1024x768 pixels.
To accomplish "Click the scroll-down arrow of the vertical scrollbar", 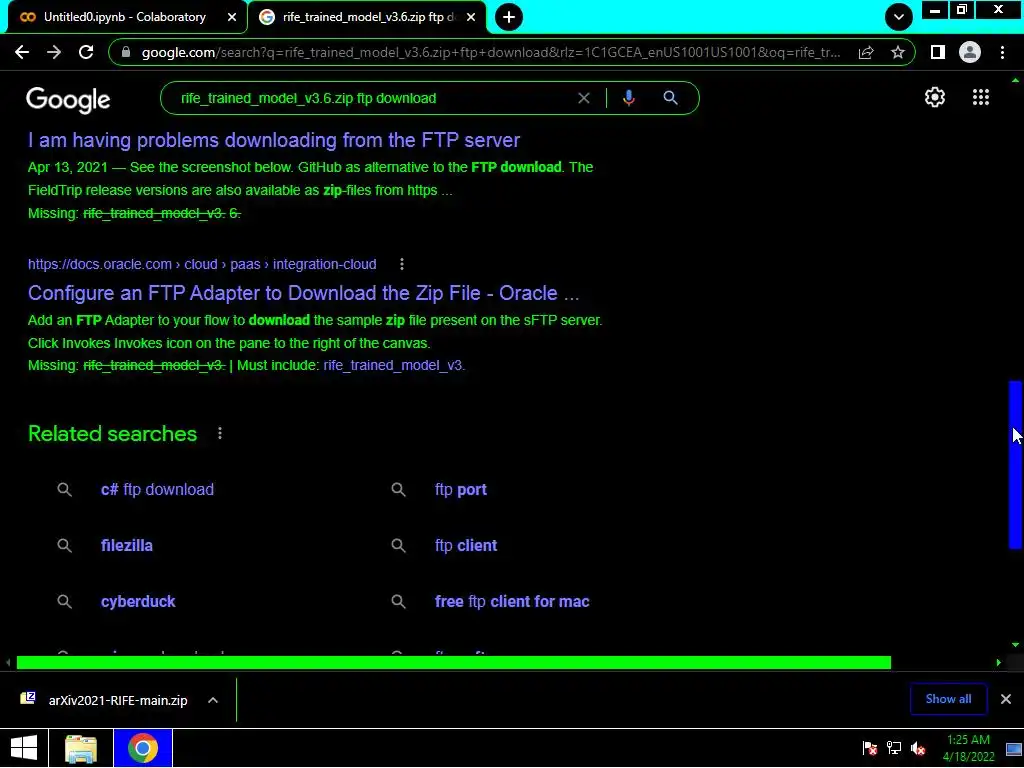I will click(1015, 645).
